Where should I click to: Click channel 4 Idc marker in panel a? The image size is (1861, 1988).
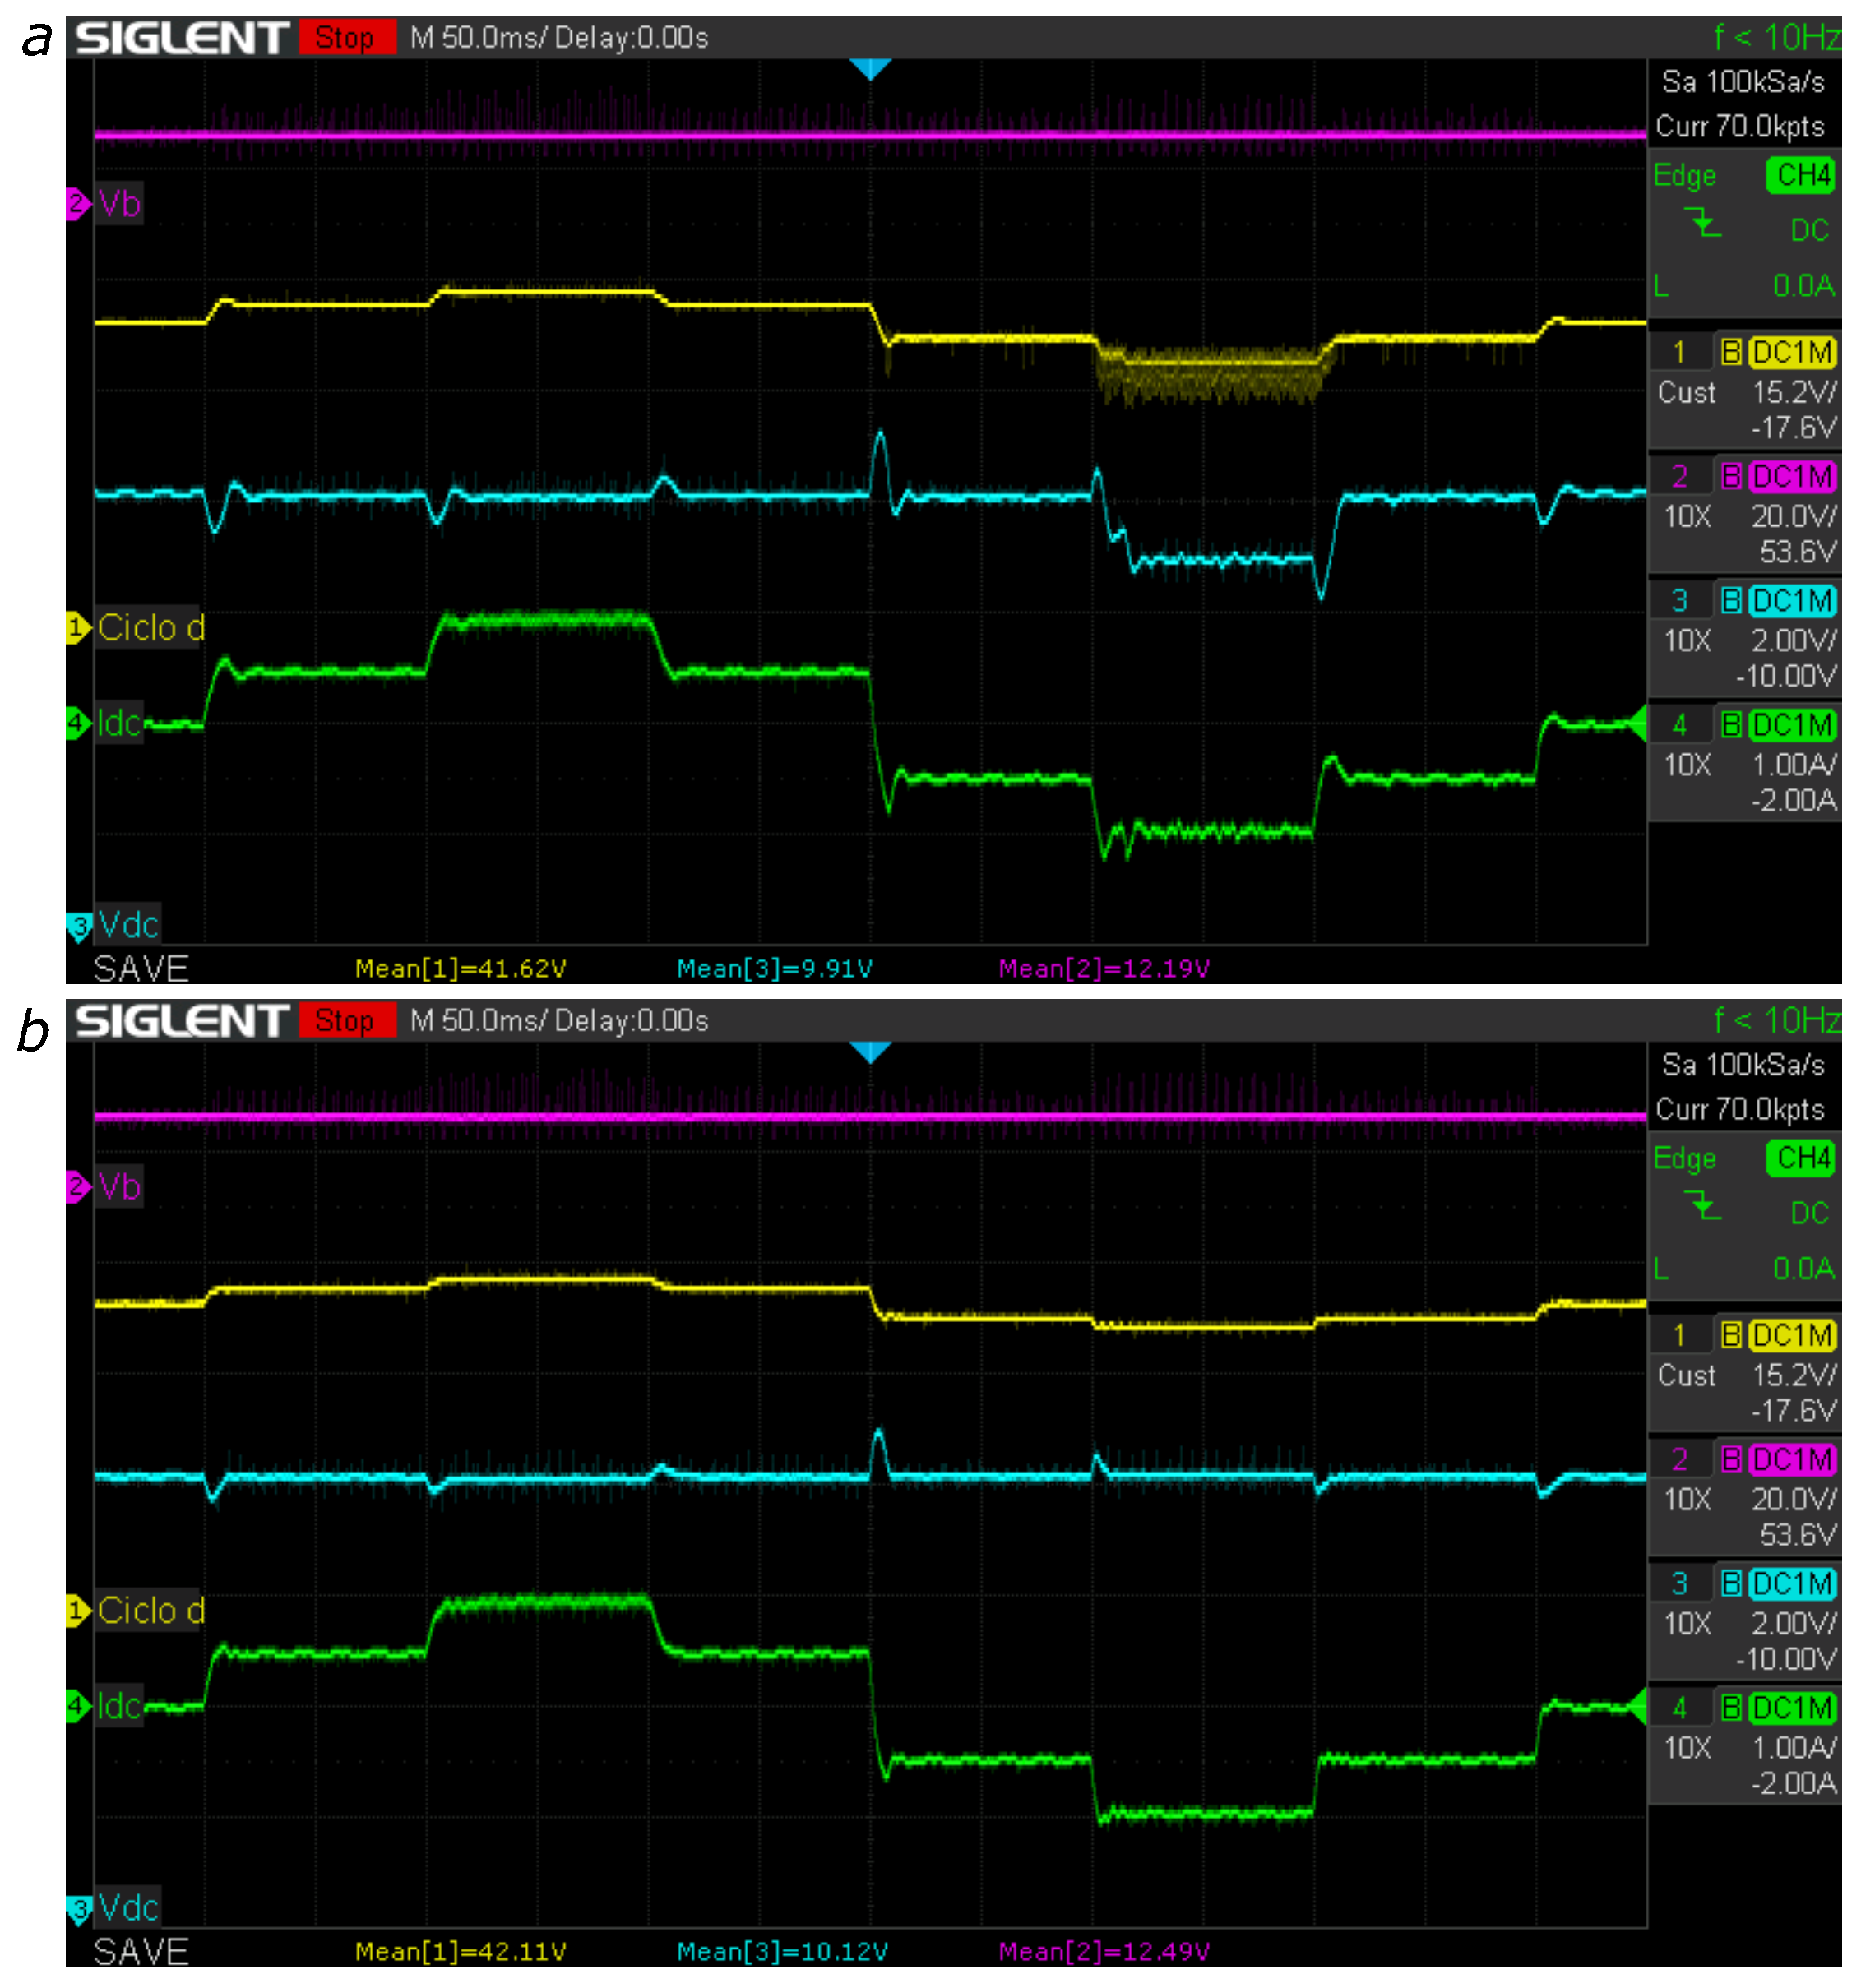point(78,722)
